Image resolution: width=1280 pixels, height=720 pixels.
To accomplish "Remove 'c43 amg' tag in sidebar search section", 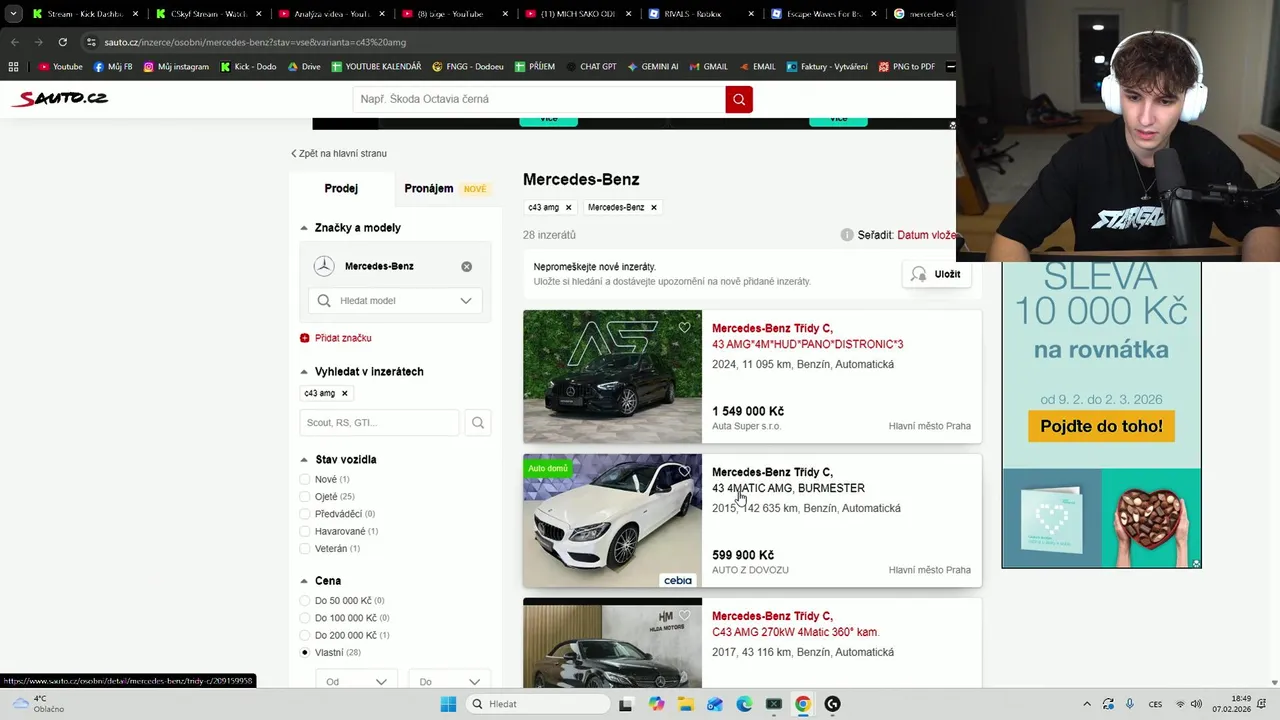I will [344, 394].
